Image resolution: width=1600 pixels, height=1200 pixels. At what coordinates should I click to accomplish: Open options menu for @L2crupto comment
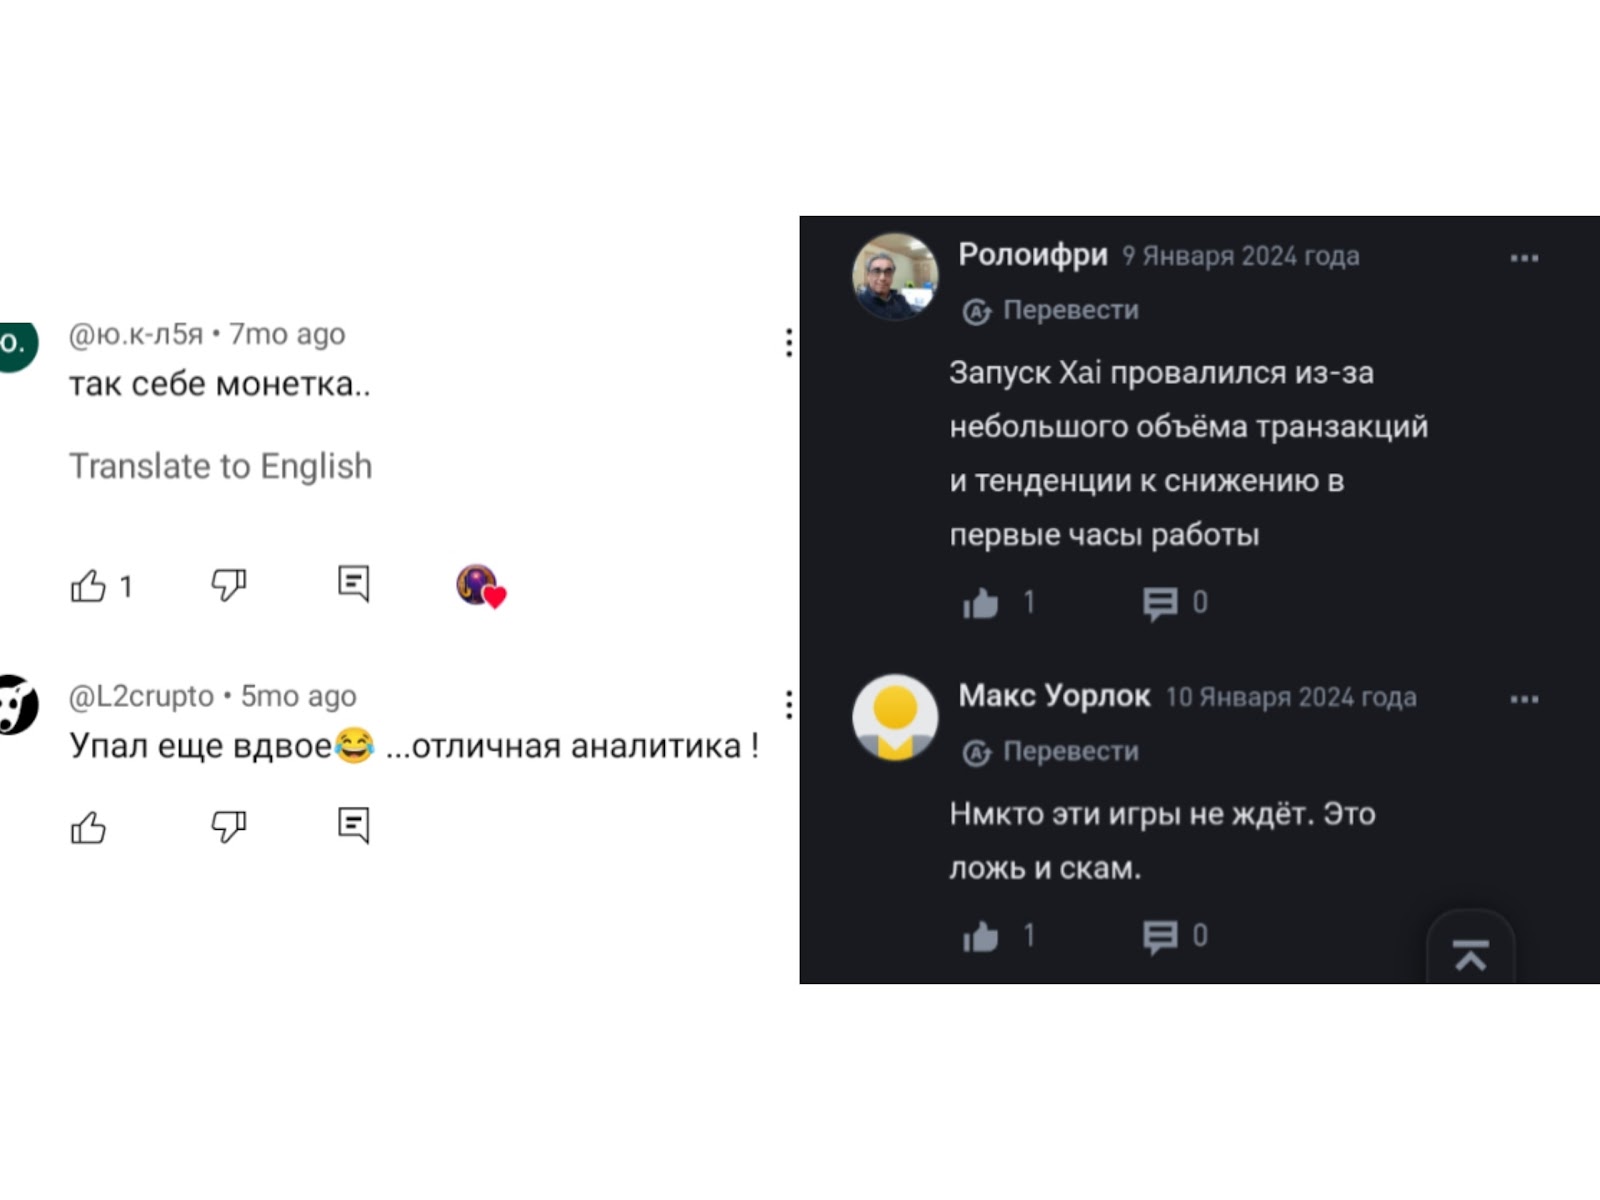click(789, 705)
